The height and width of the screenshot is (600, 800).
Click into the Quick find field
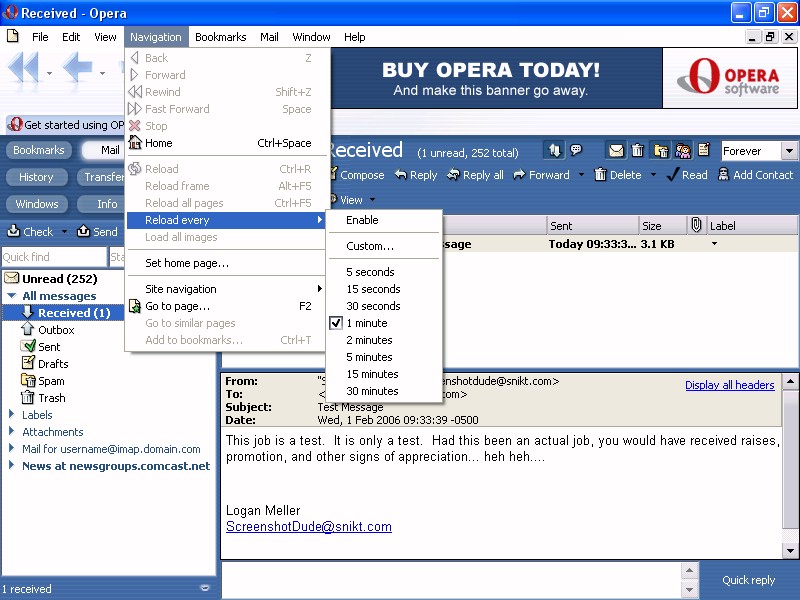click(x=54, y=257)
